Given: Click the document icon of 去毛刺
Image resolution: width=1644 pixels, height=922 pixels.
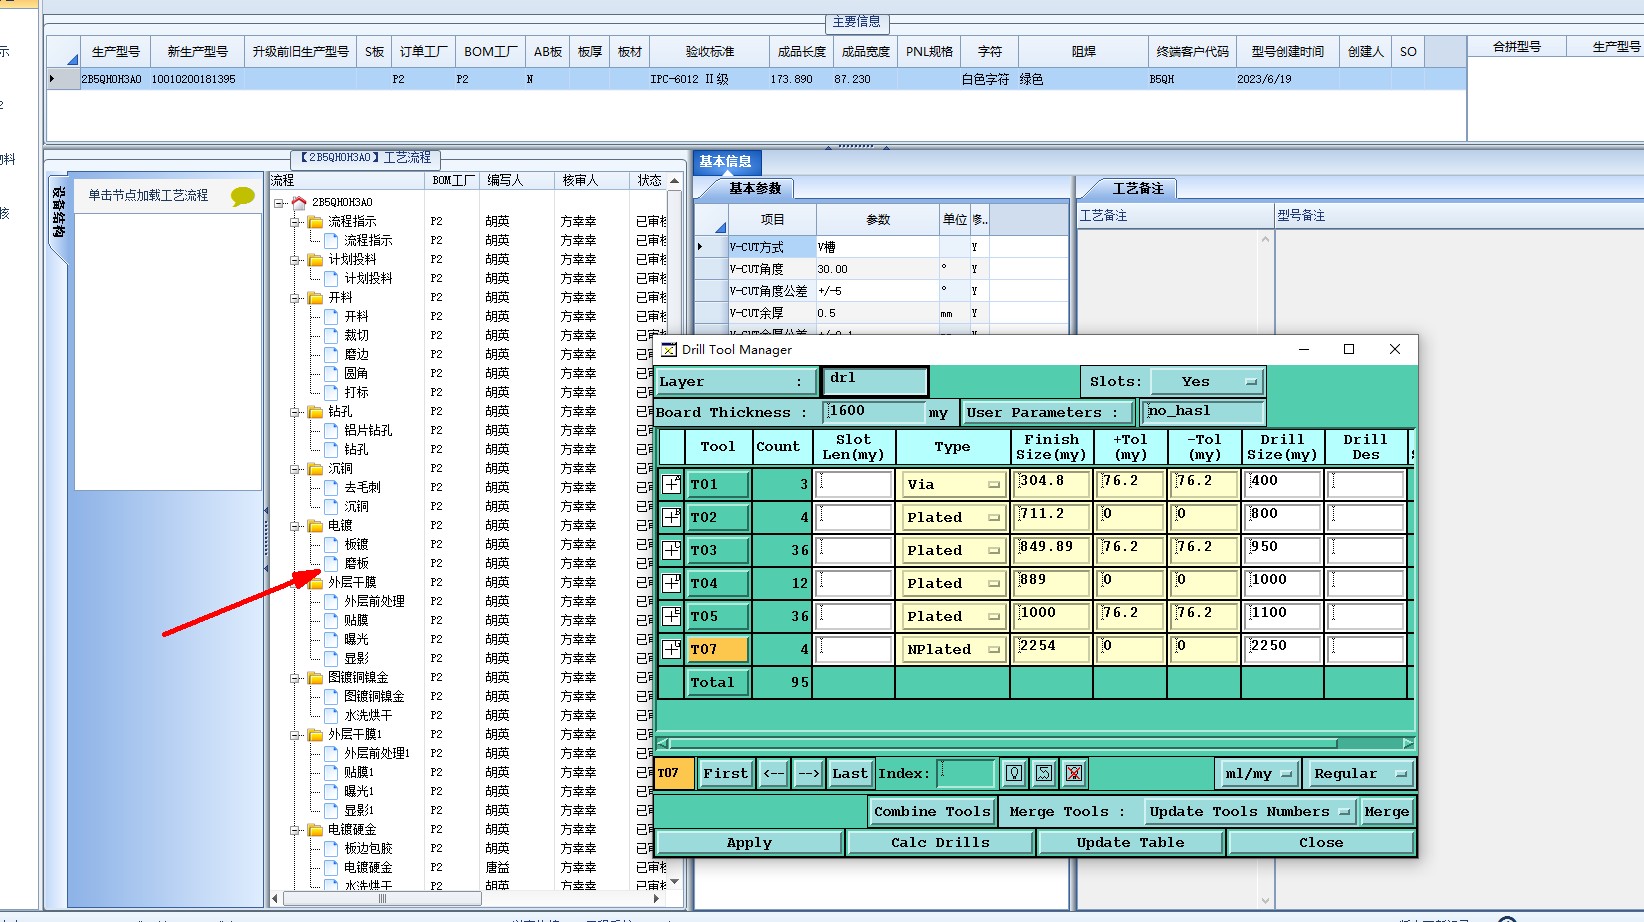Looking at the screenshot, I should click(x=331, y=488).
